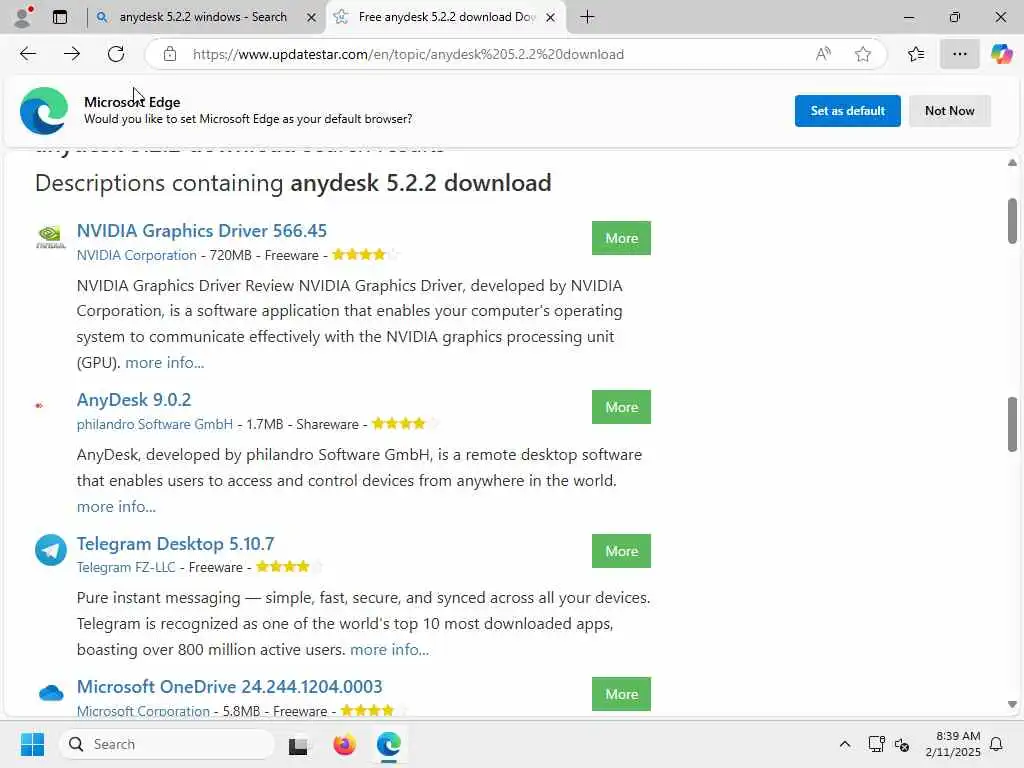
Task: Click scrollbar down arrow
Action: [x=1012, y=705]
